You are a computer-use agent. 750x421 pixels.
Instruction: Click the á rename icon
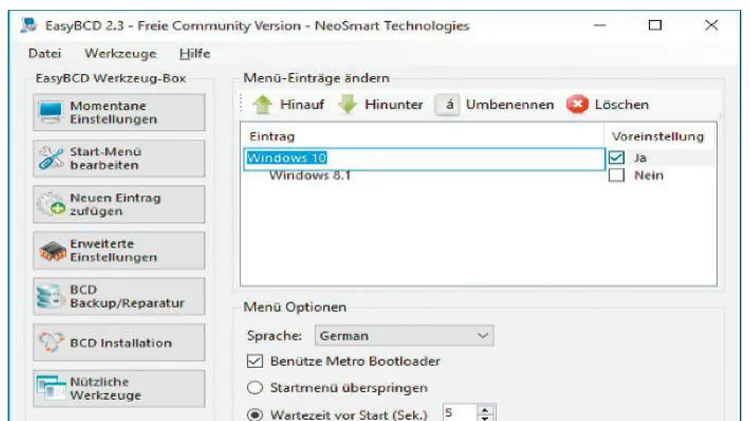[447, 104]
